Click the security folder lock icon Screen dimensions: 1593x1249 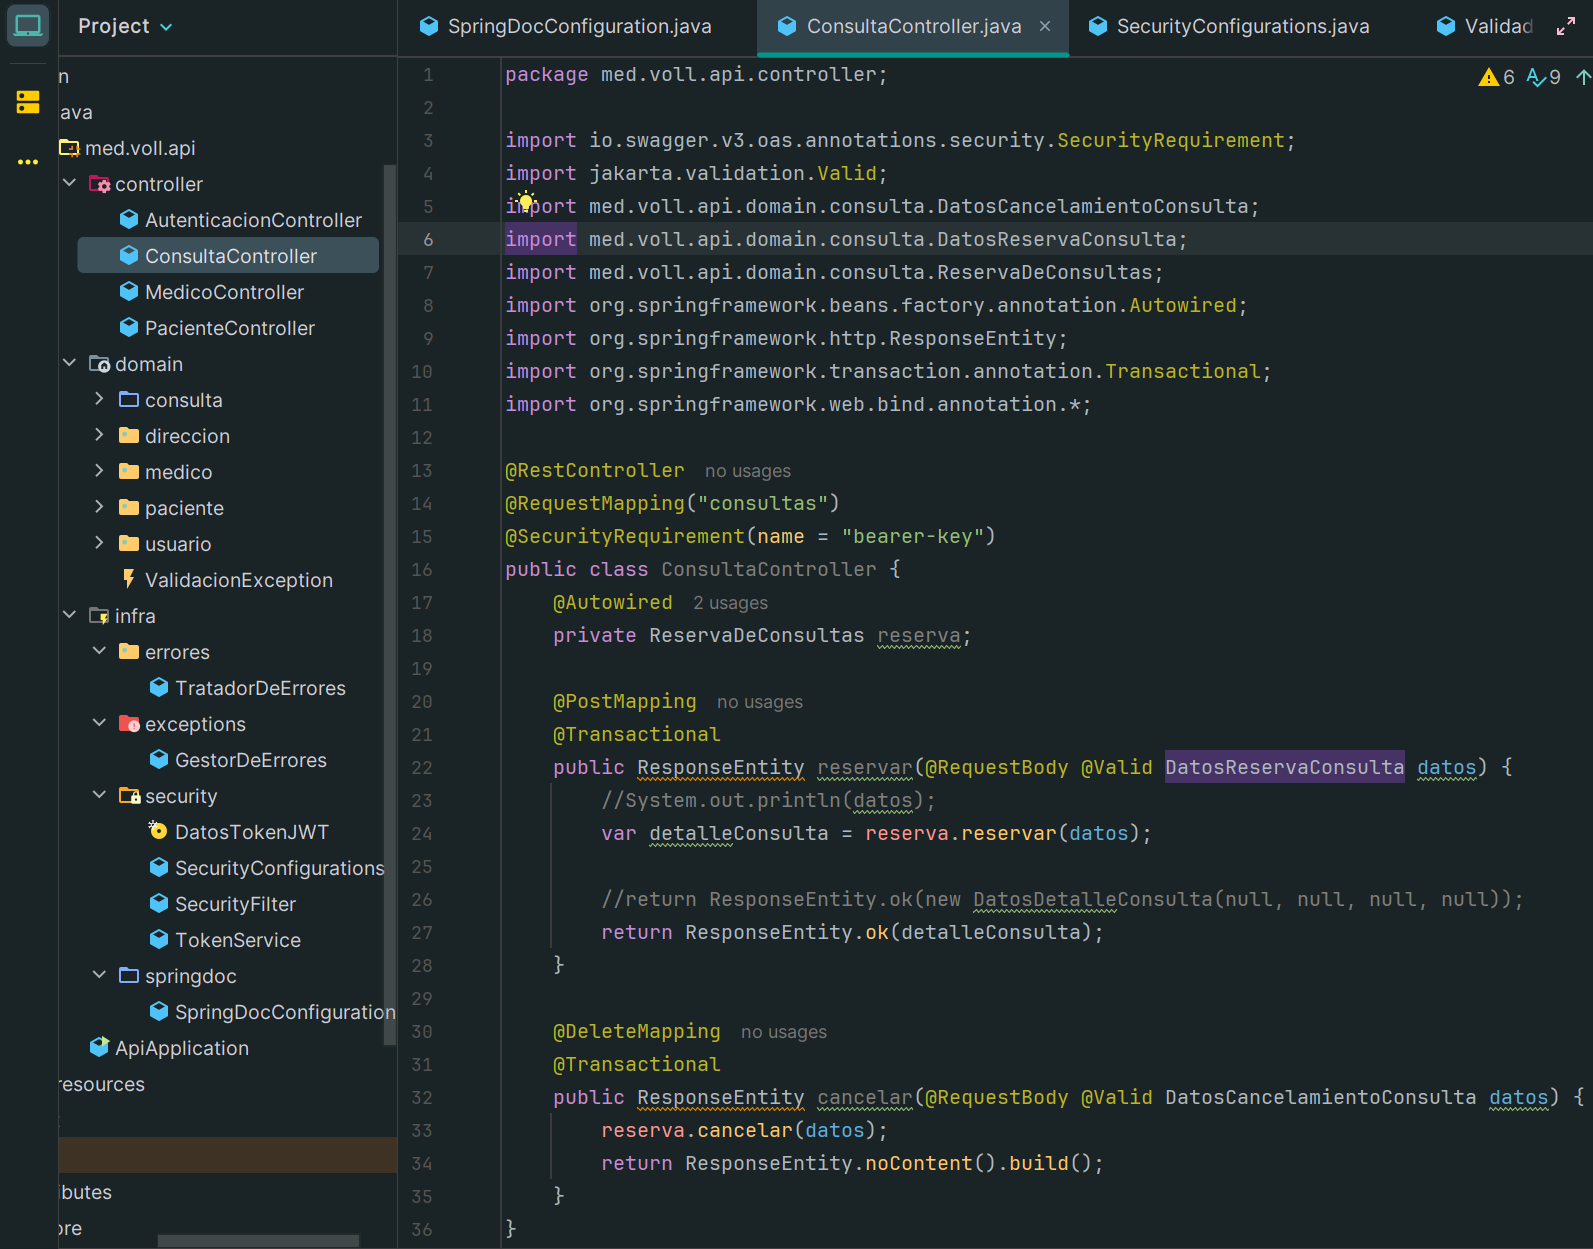coord(129,796)
